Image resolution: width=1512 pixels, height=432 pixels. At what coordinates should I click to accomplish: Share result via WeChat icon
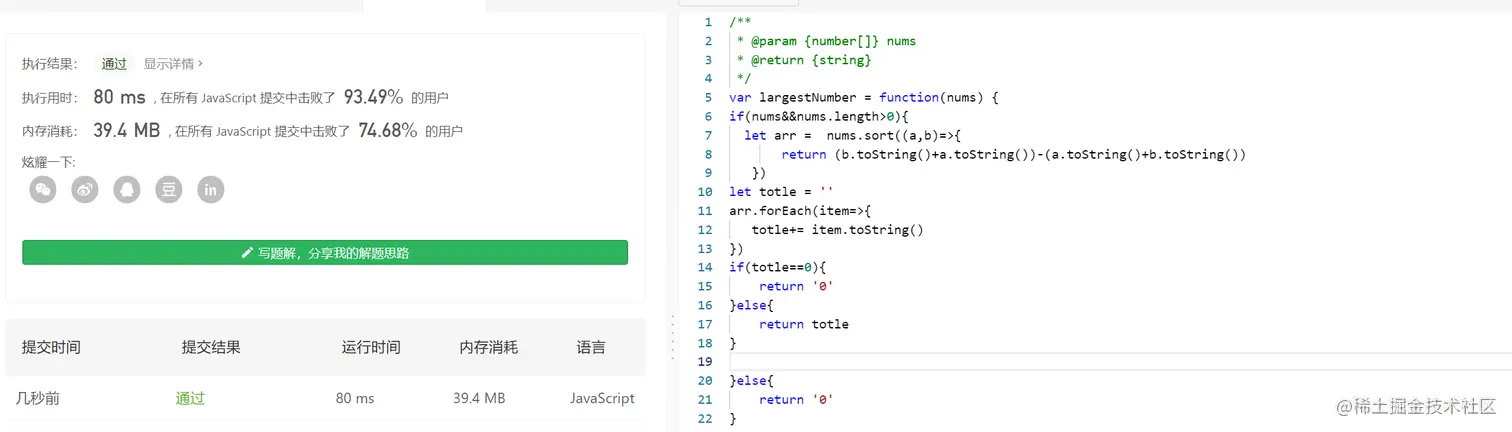(x=43, y=189)
